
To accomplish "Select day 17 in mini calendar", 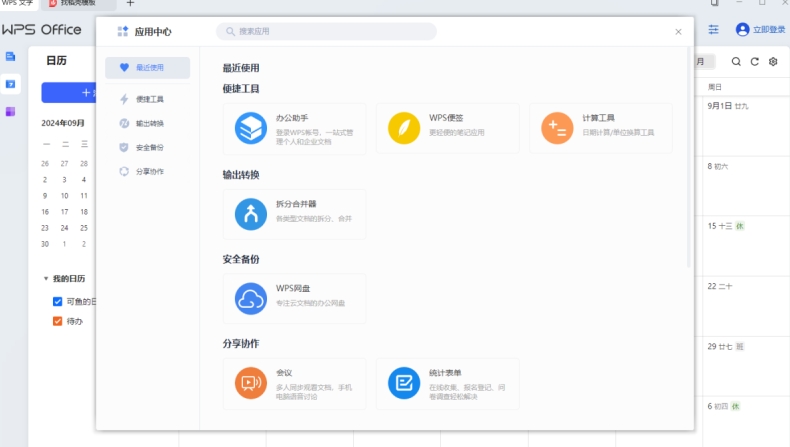I will pos(64,212).
